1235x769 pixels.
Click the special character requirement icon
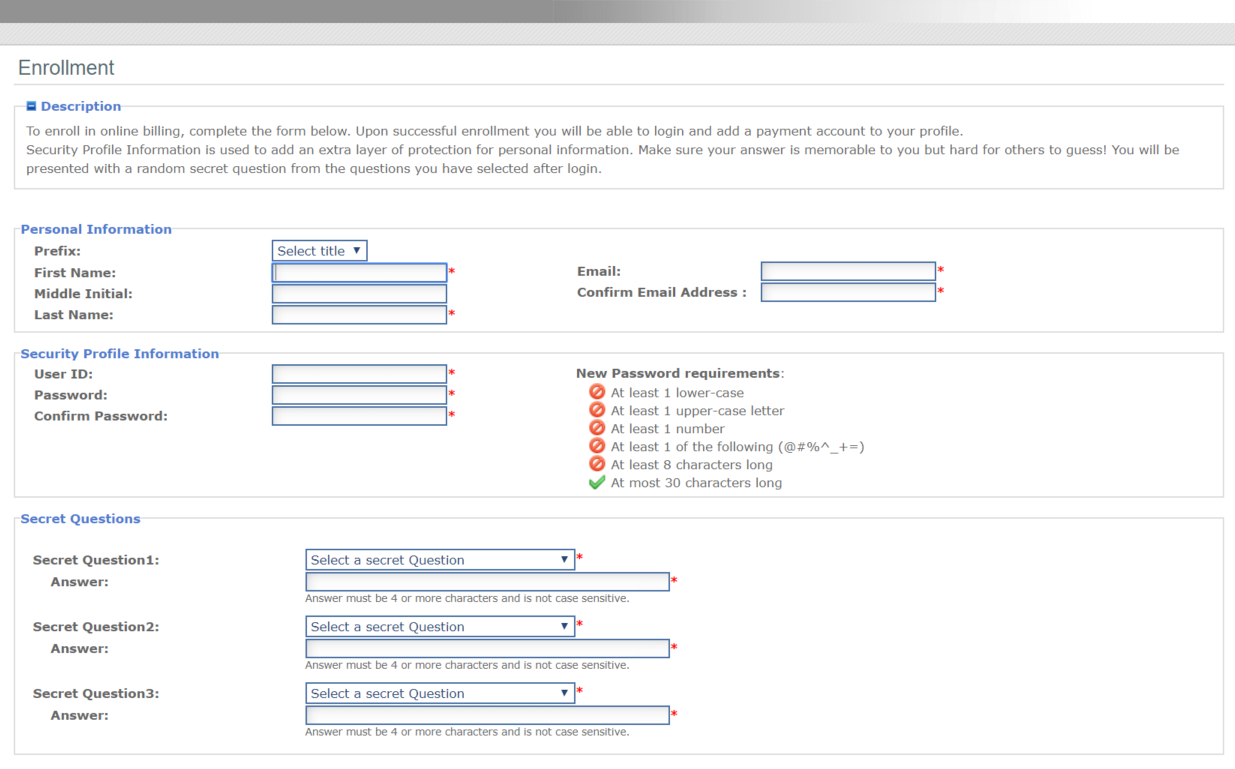coord(597,446)
